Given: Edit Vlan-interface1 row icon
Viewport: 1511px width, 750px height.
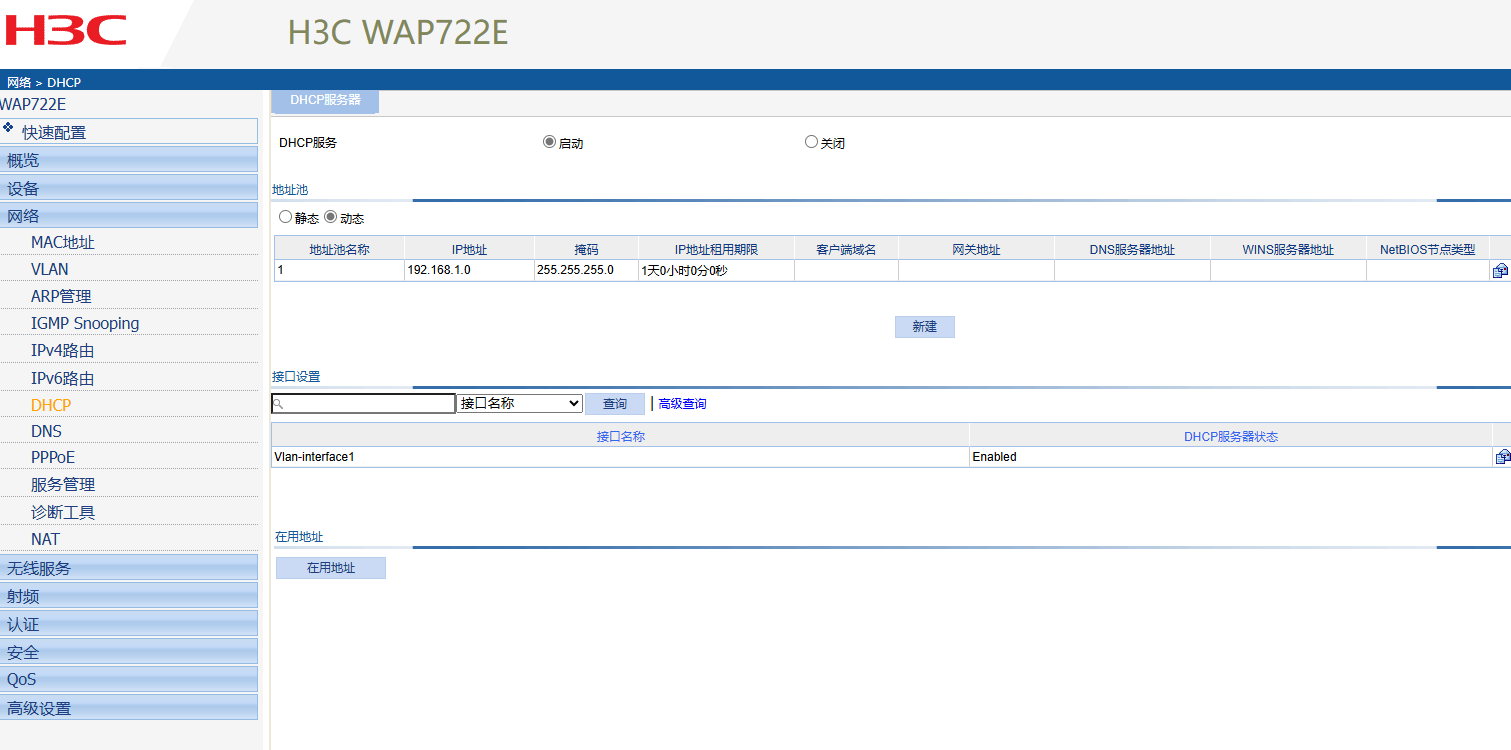Looking at the screenshot, I should [x=1502, y=457].
